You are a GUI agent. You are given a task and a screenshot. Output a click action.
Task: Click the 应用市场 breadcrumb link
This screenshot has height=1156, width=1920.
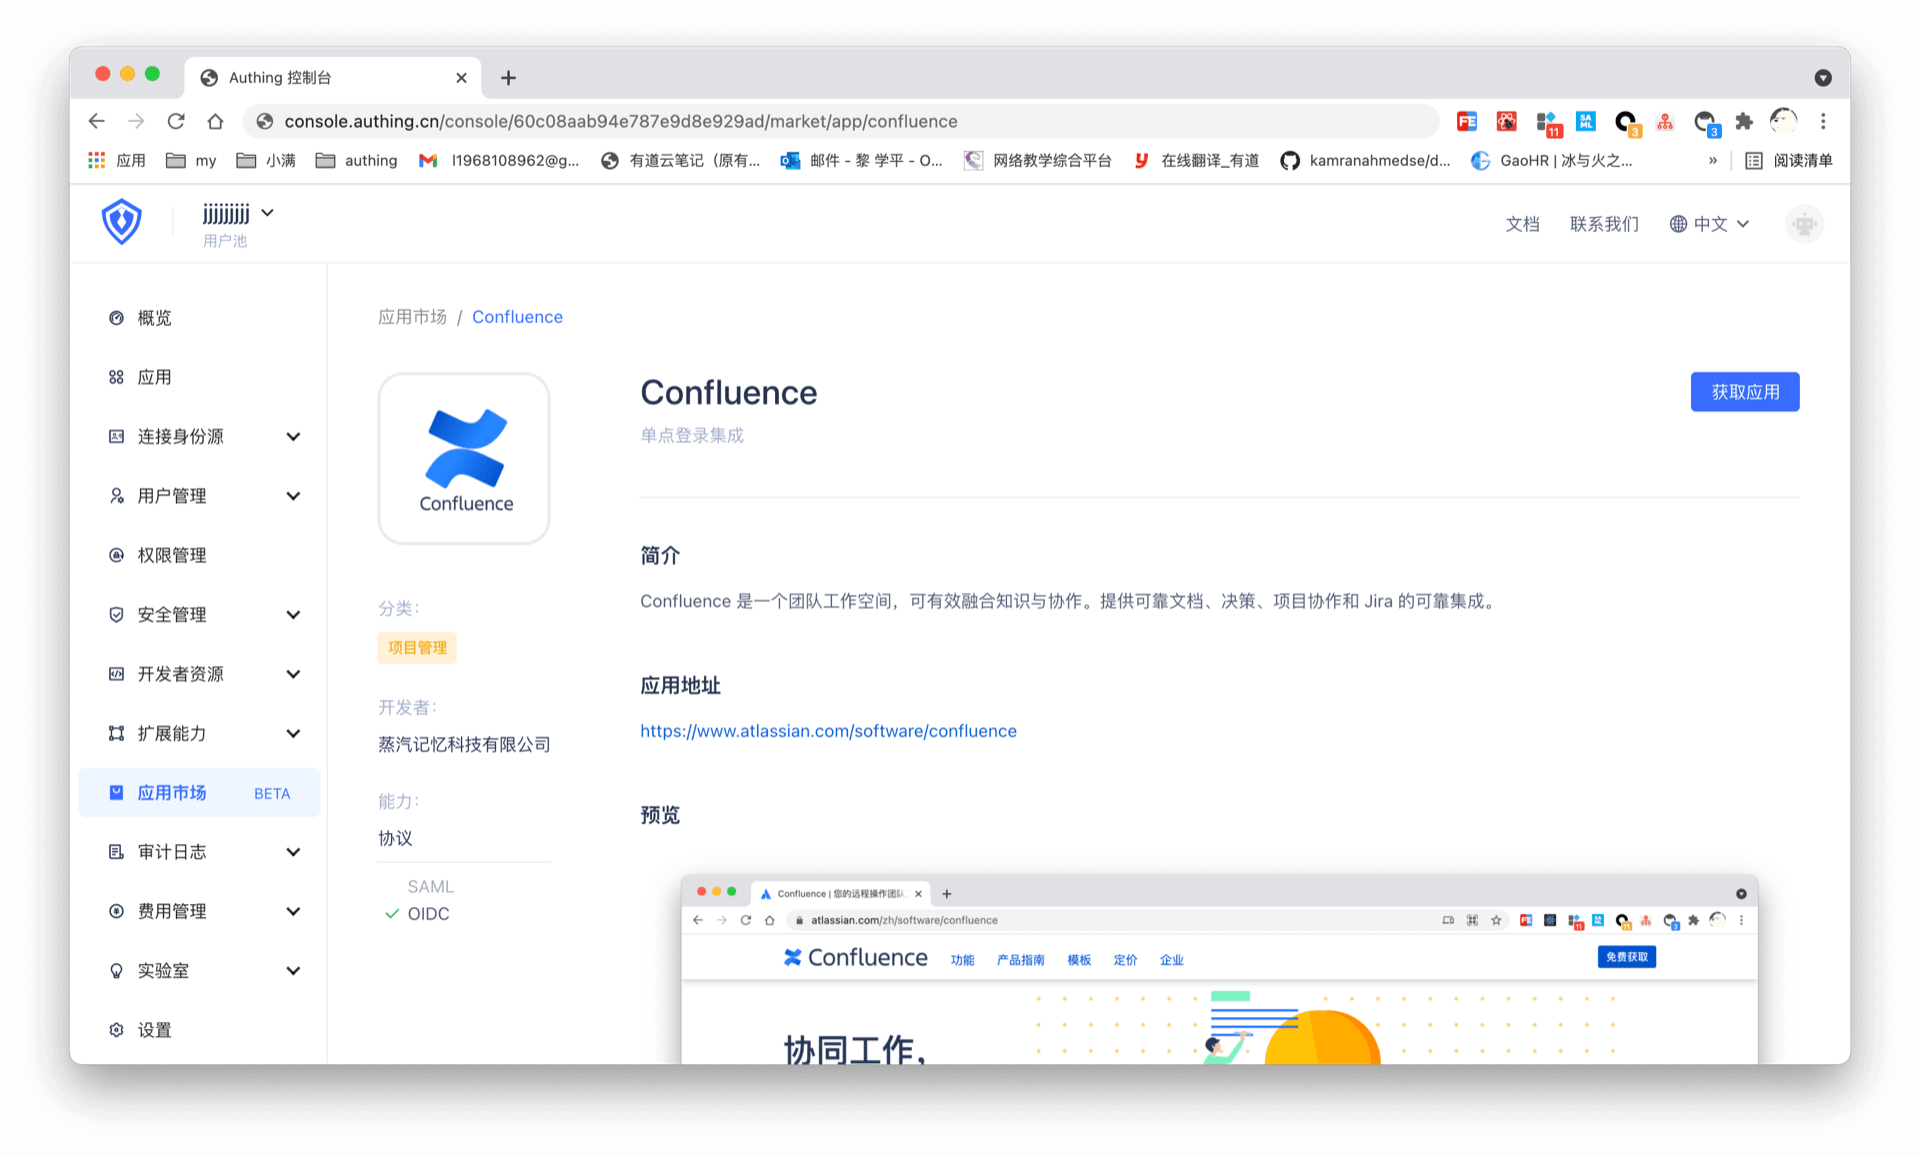412,317
